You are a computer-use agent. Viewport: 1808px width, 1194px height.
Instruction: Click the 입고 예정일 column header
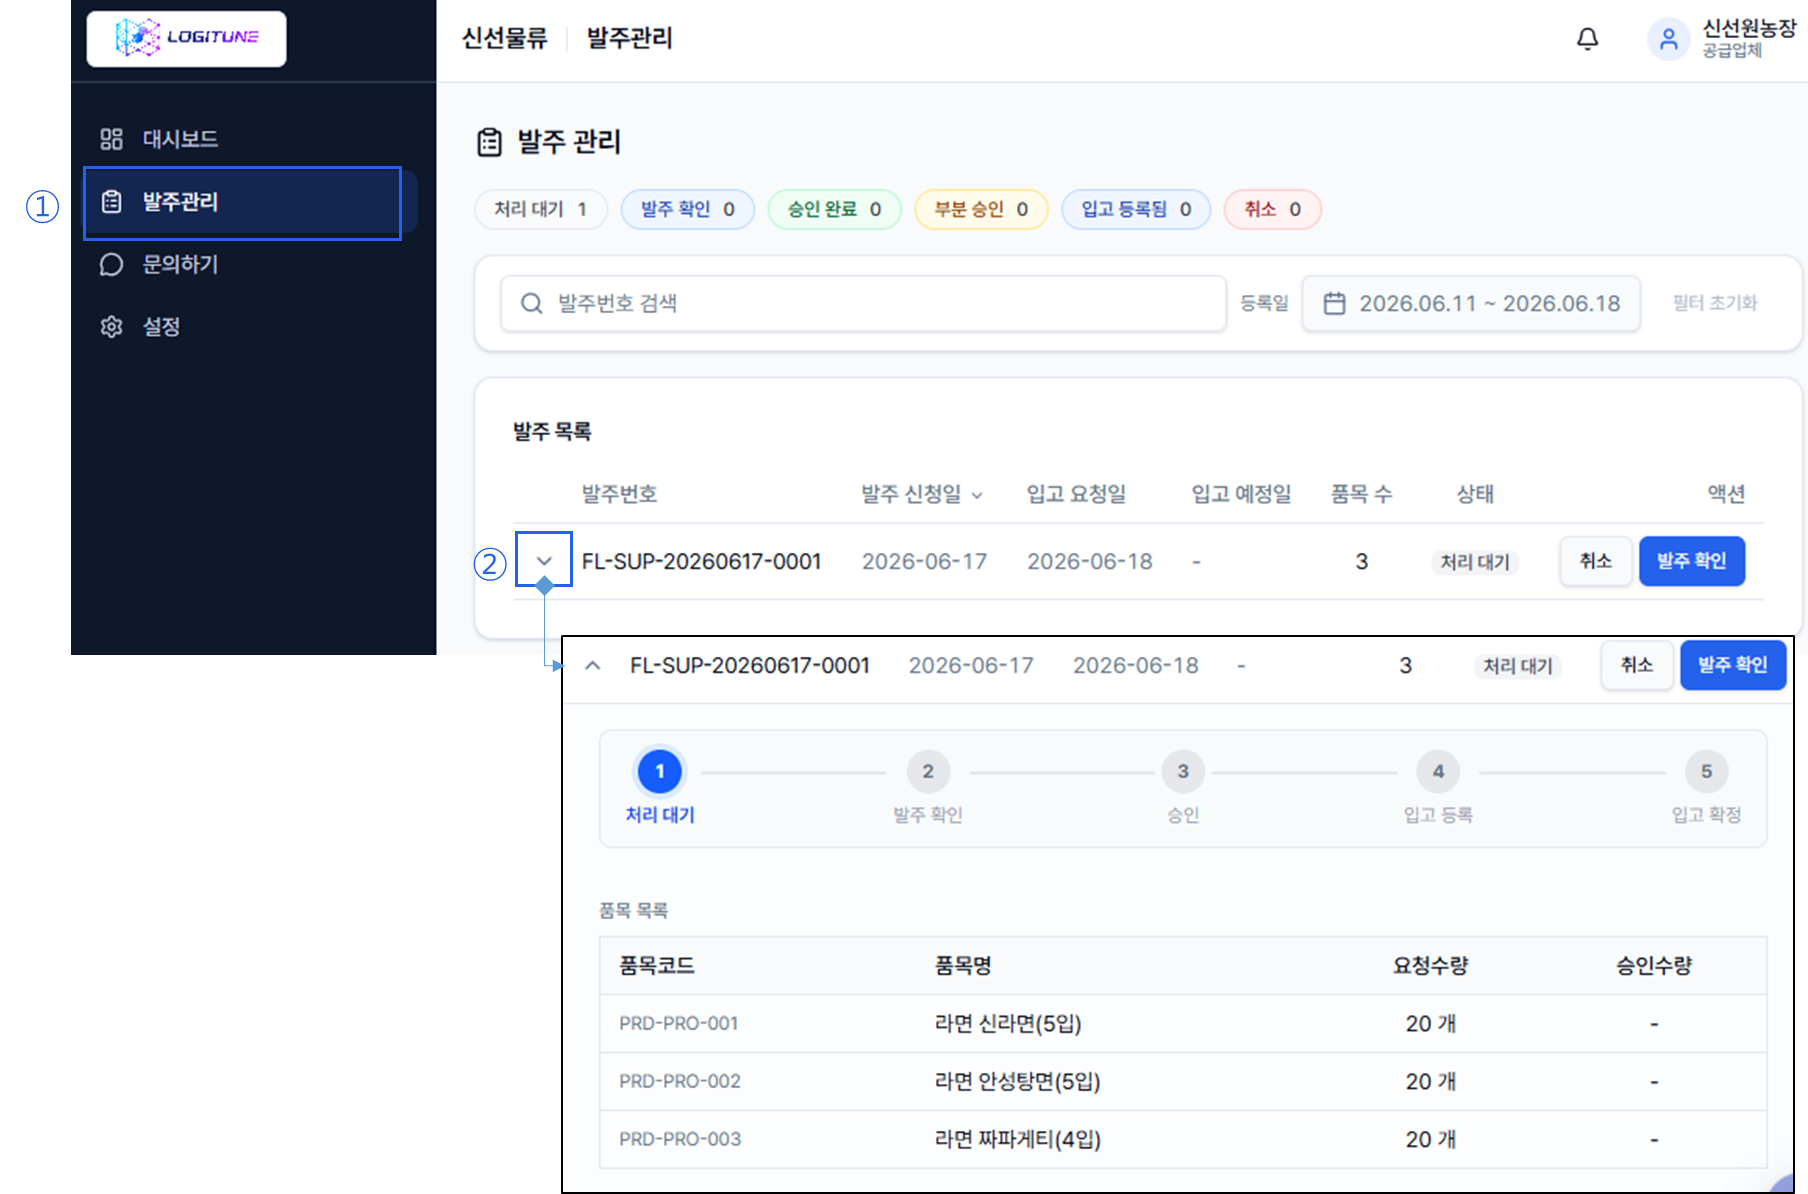(x=1242, y=494)
